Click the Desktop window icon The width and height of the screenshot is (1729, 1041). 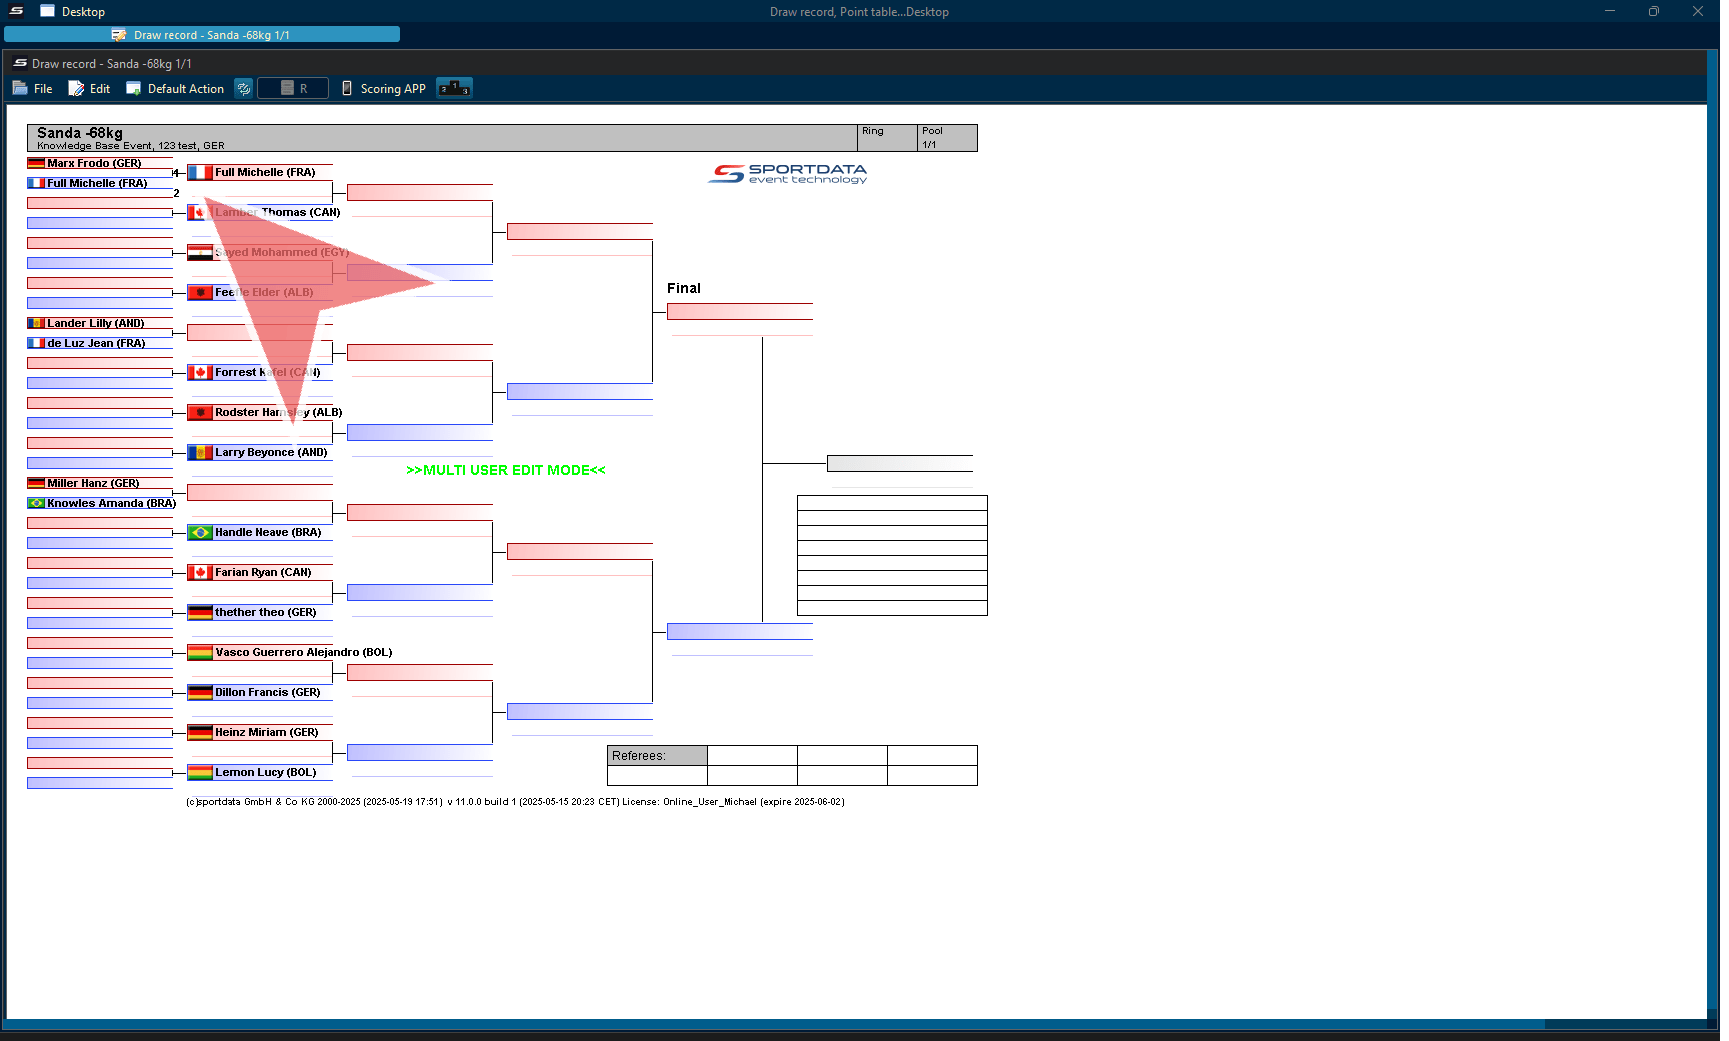click(47, 11)
